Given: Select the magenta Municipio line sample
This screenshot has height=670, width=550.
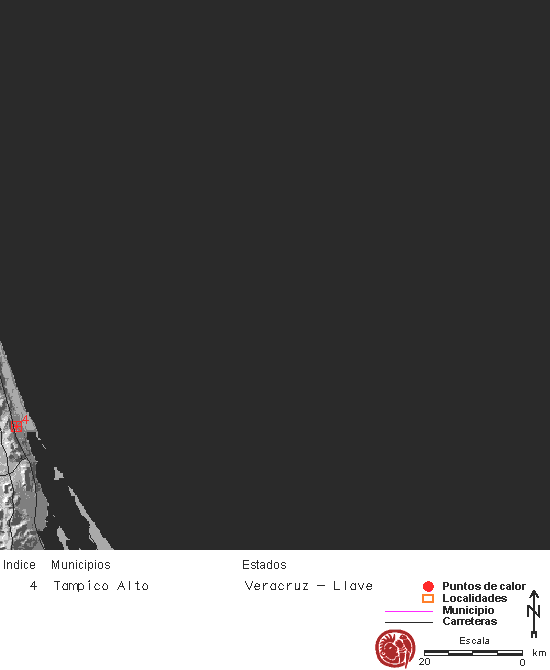Looking at the screenshot, I should [409, 611].
